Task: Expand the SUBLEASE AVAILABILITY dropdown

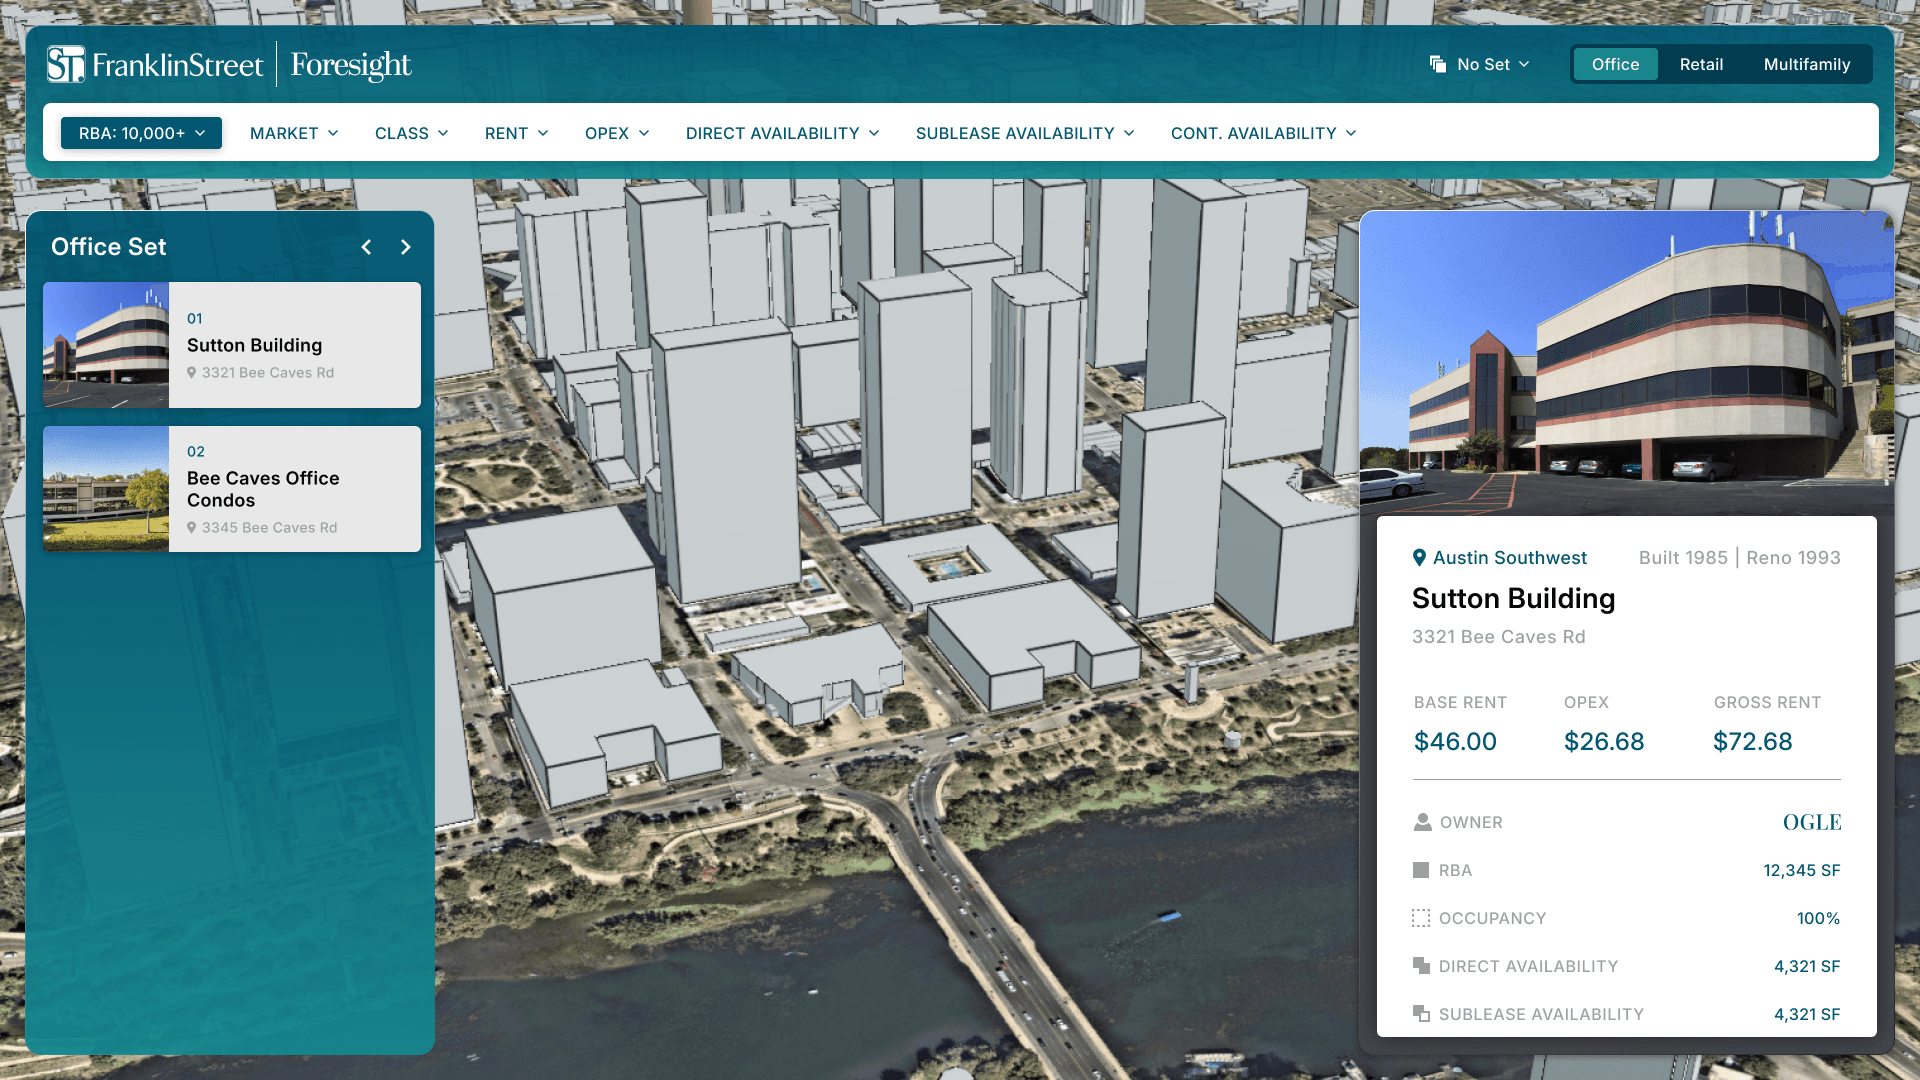Action: pos(1025,133)
